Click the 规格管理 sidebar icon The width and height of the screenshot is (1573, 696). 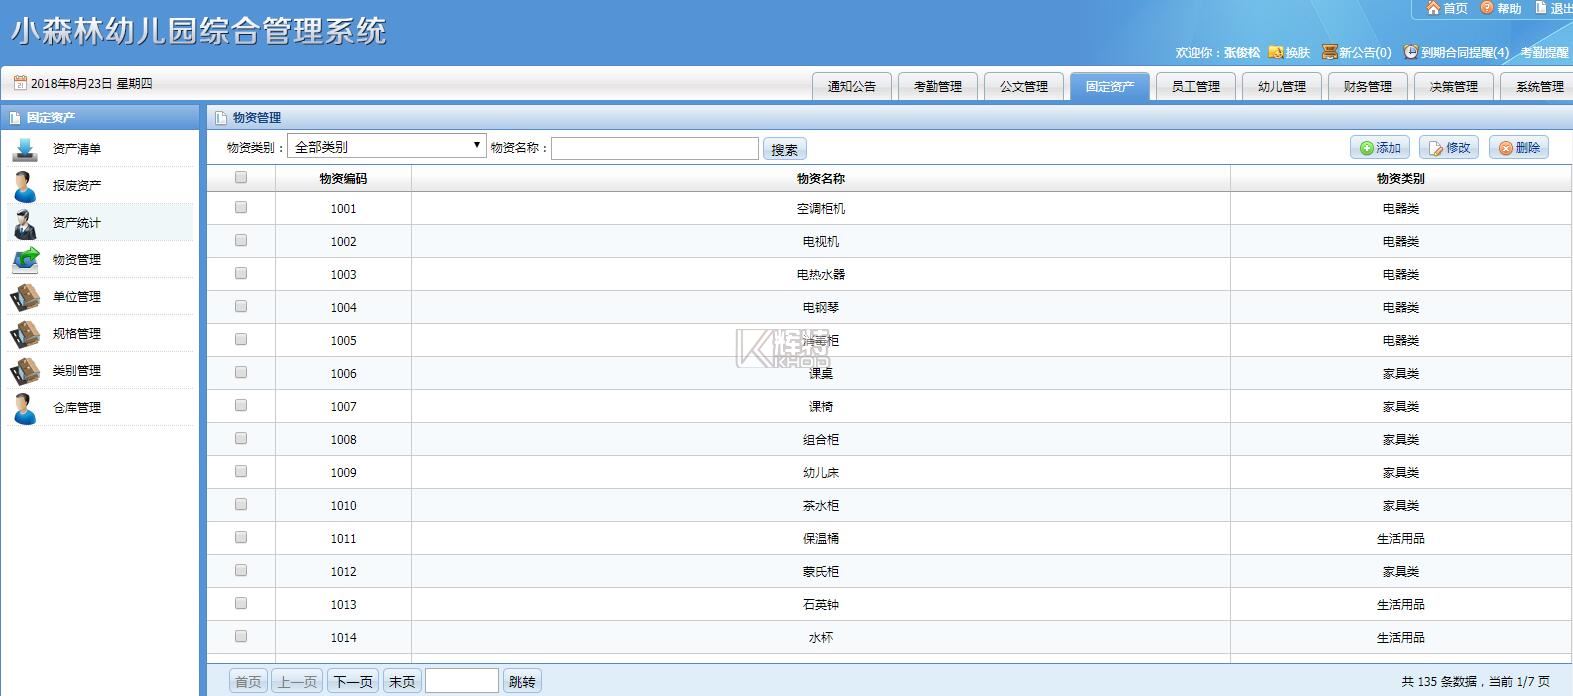coord(25,334)
